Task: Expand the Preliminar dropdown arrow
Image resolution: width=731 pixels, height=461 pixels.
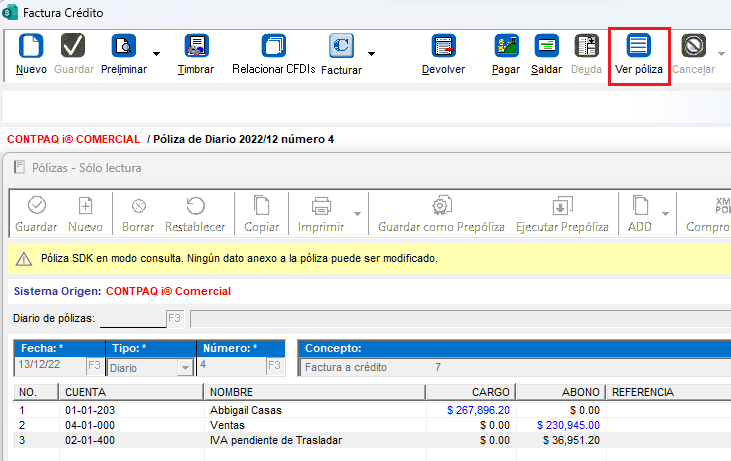Action: (x=156, y=53)
